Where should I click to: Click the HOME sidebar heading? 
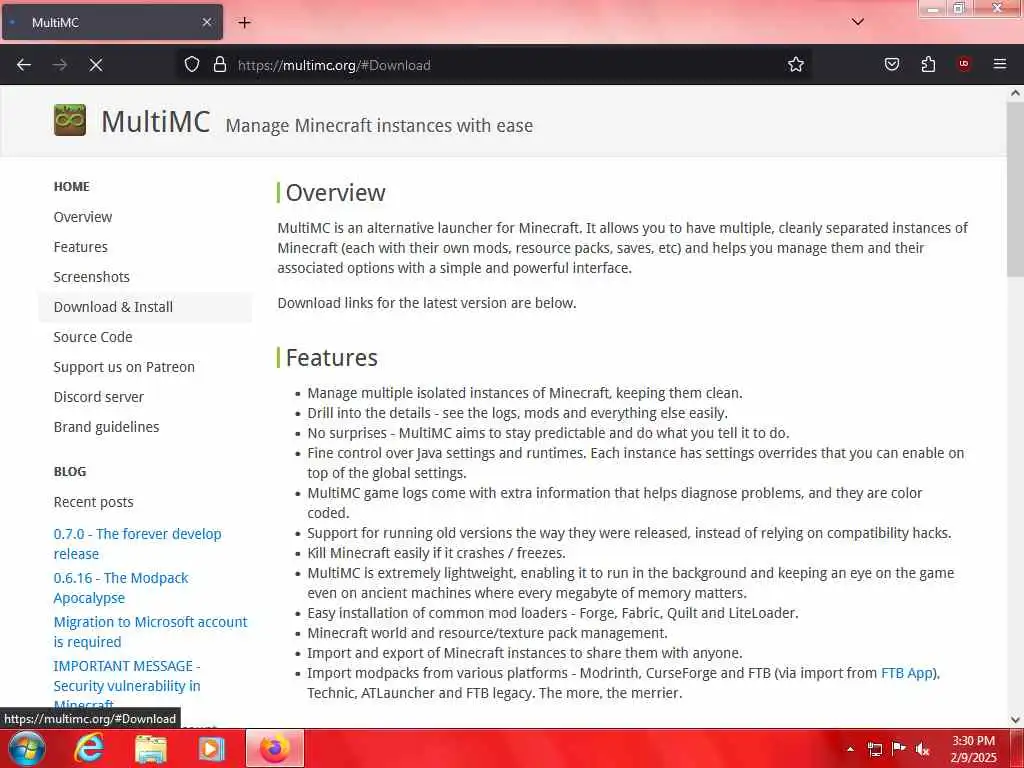pos(72,187)
